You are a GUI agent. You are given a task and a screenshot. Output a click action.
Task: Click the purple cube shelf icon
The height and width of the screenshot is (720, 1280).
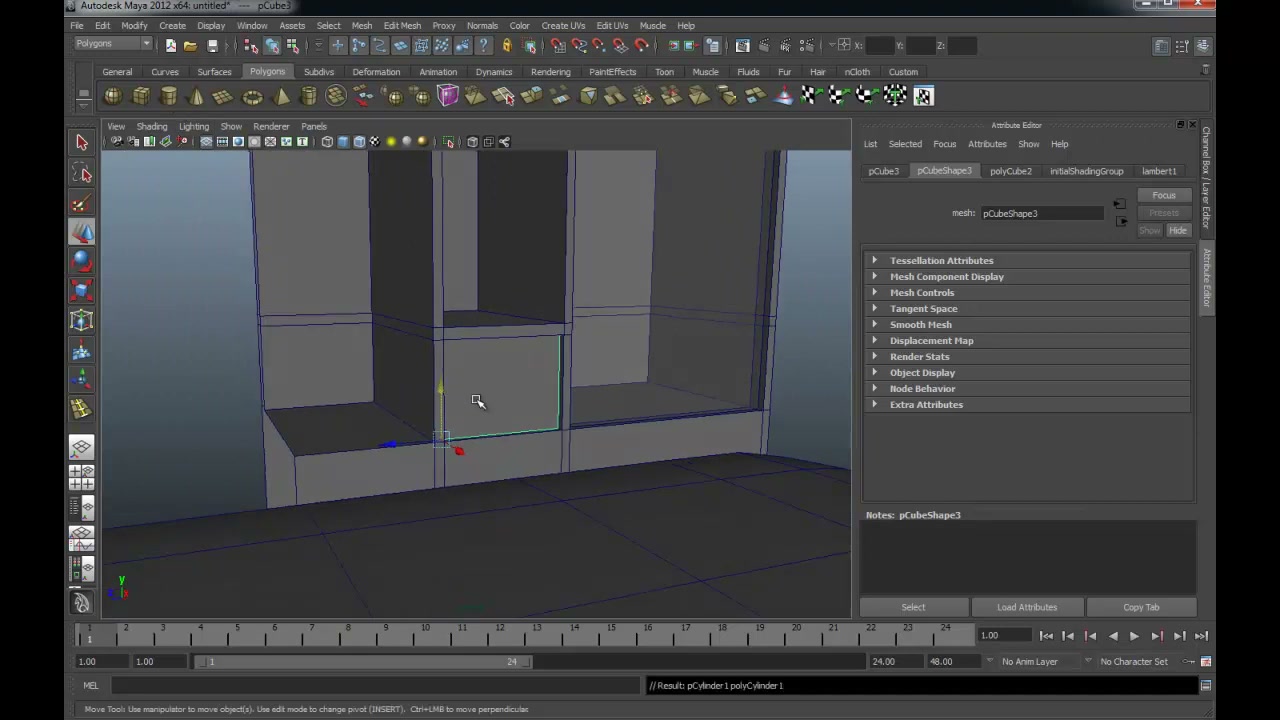pos(447,96)
